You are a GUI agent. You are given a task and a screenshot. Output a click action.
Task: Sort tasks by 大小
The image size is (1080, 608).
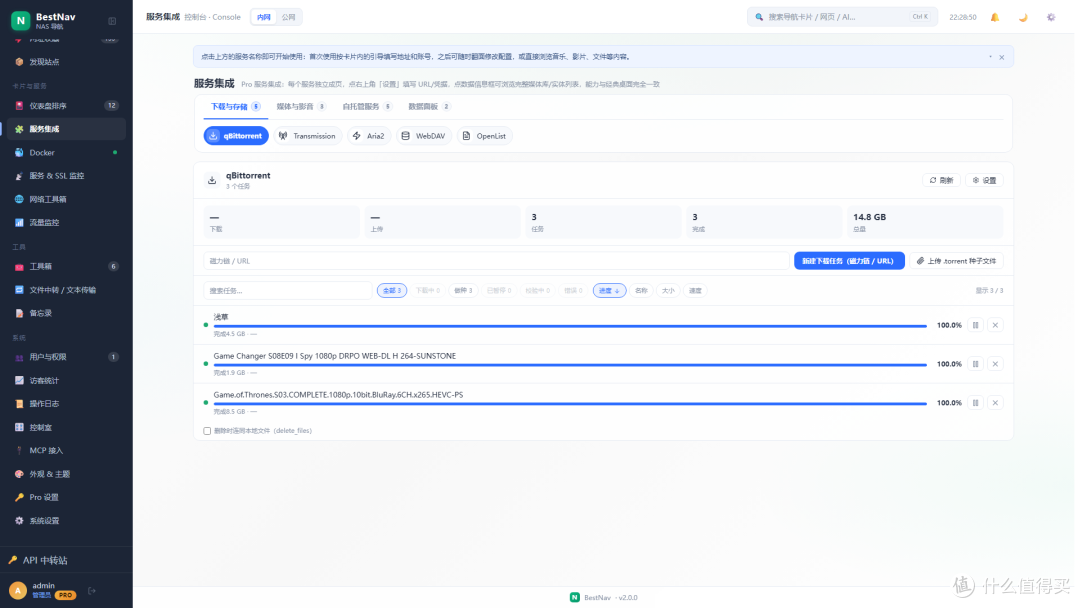[668, 291]
